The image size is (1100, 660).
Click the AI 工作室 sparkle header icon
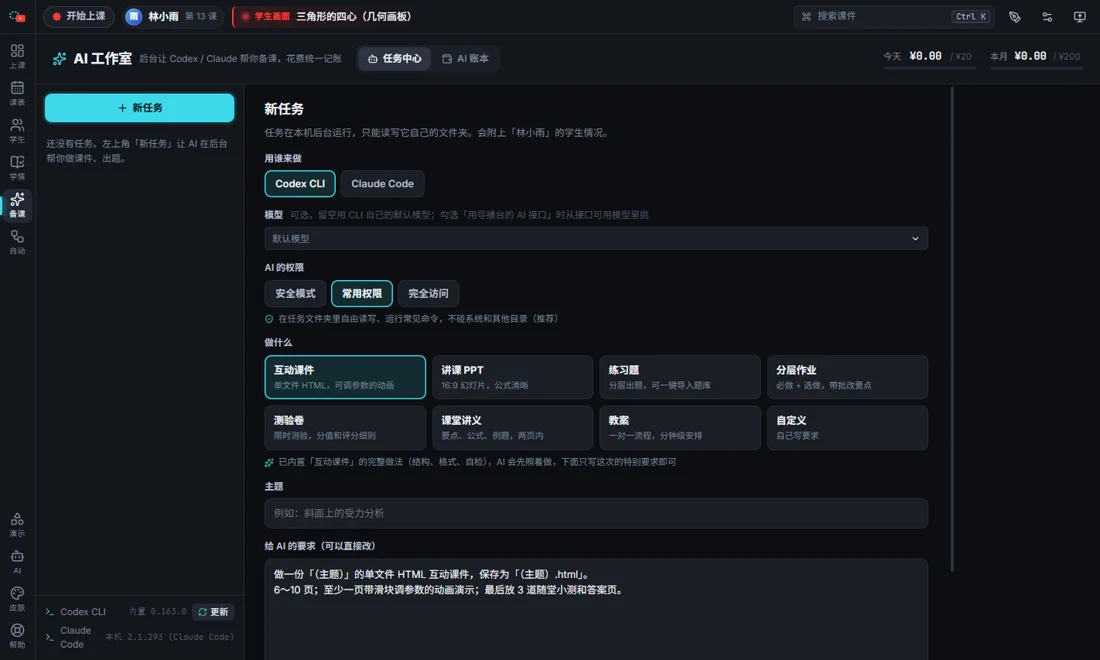pyautogui.click(x=60, y=58)
